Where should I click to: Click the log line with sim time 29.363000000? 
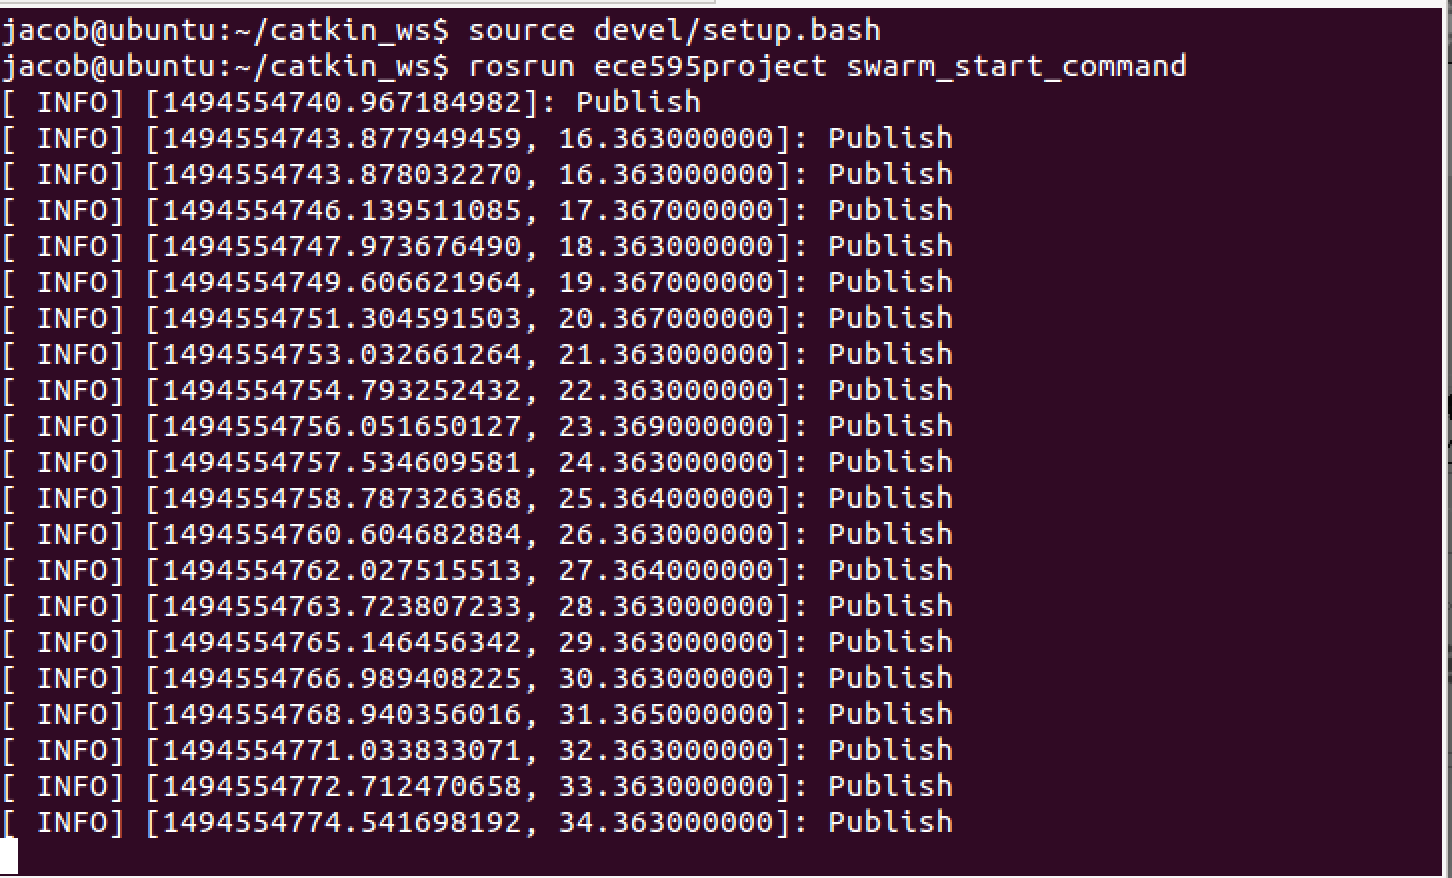(477, 642)
